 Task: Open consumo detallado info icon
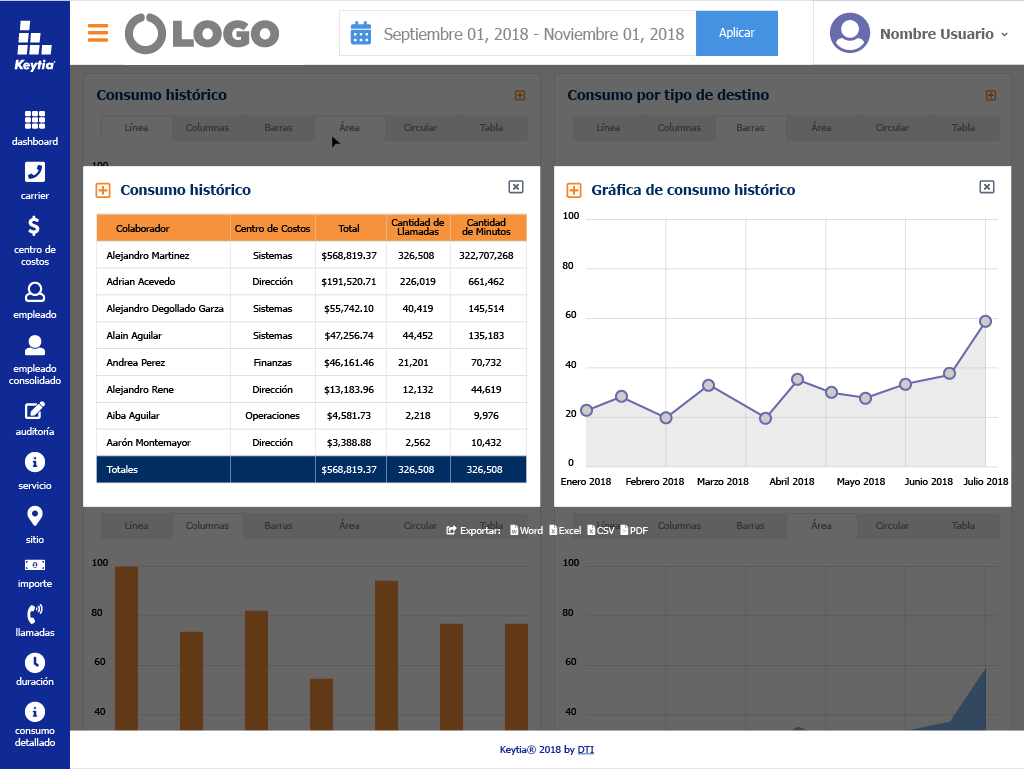[35, 712]
